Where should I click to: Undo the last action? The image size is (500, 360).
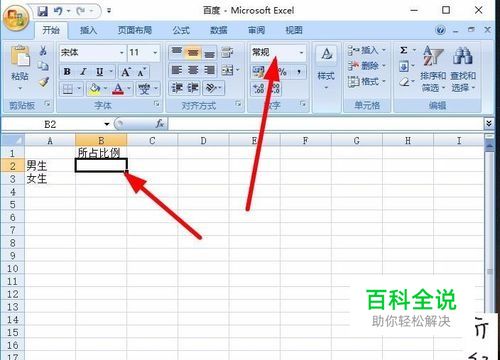pos(58,11)
